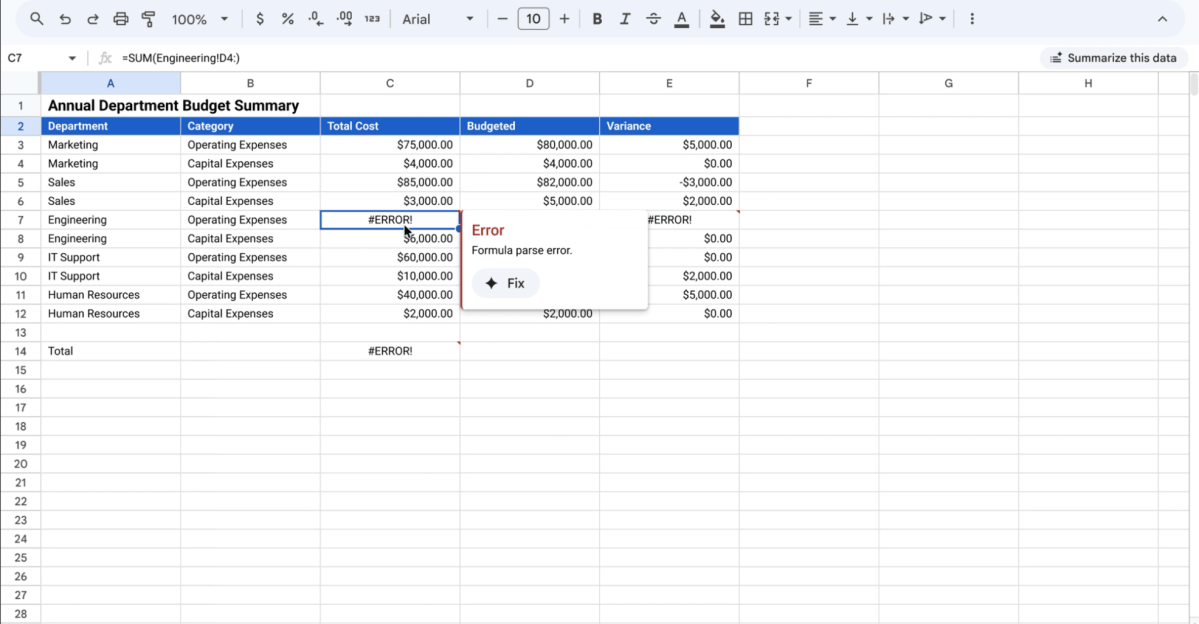Print the spreadsheet
This screenshot has height=624, width=1199.
(x=121, y=18)
